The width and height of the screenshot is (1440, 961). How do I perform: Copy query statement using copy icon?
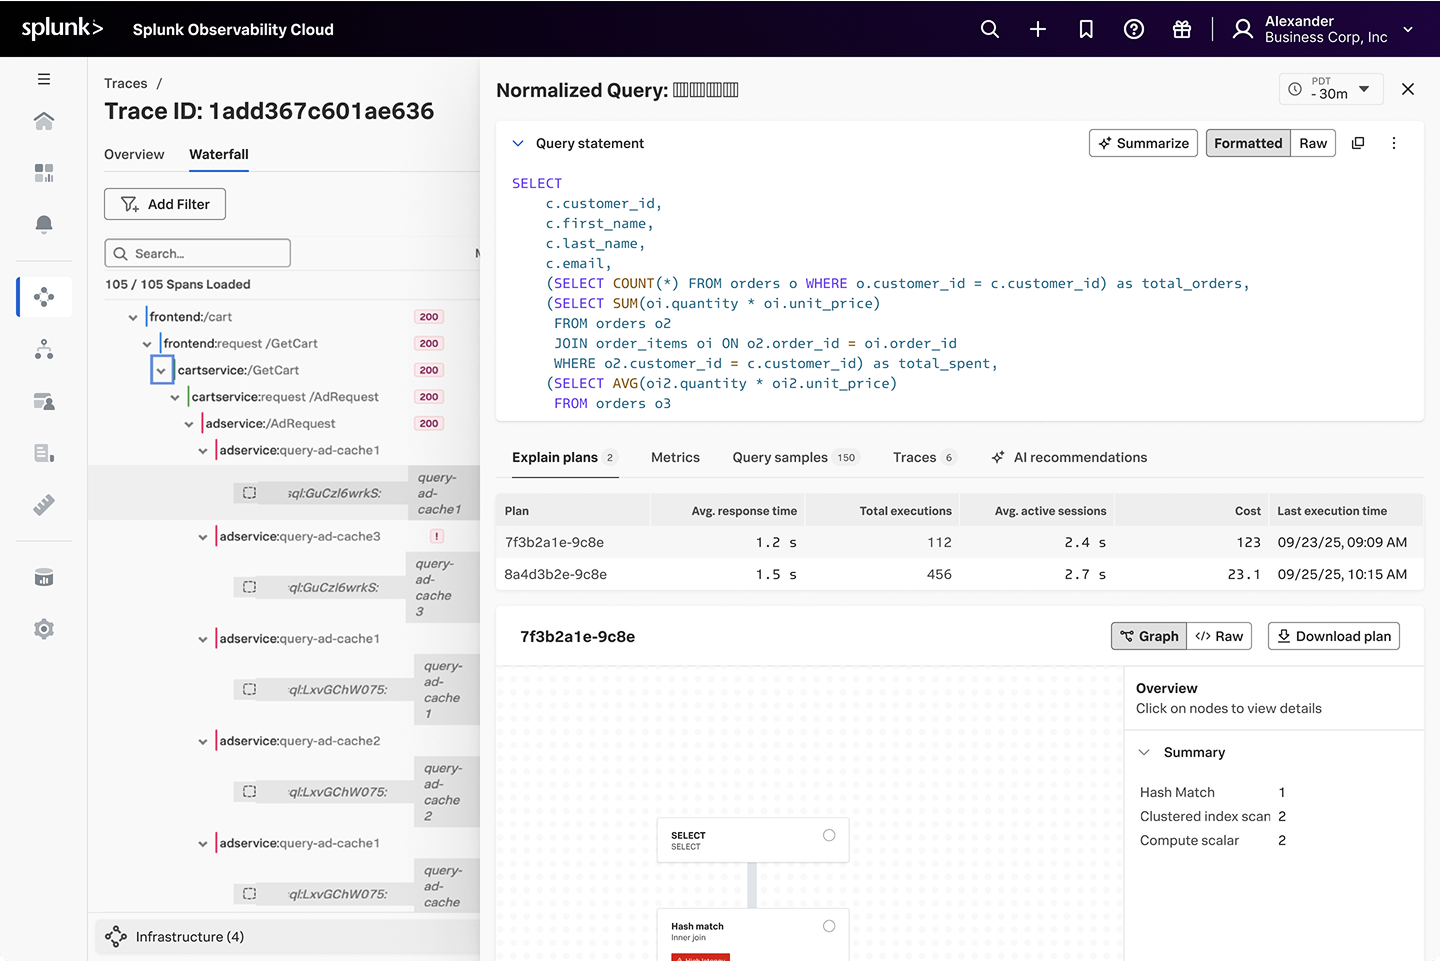1358,143
